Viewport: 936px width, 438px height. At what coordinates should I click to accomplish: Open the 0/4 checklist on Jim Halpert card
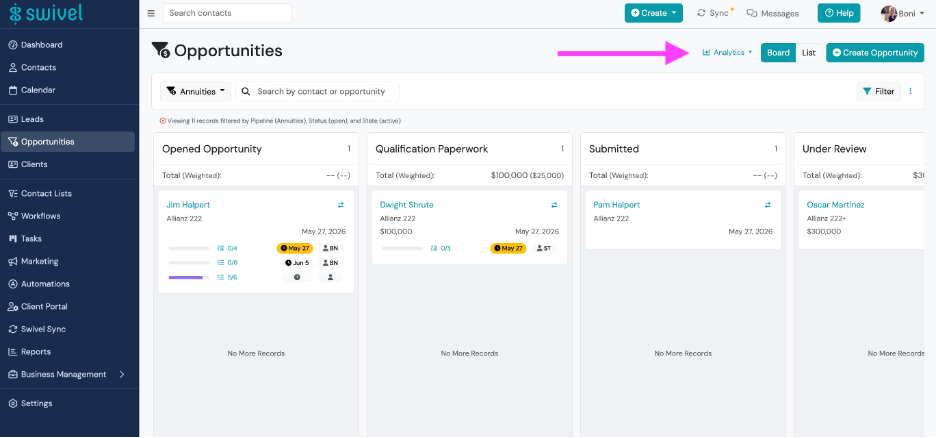(227, 248)
